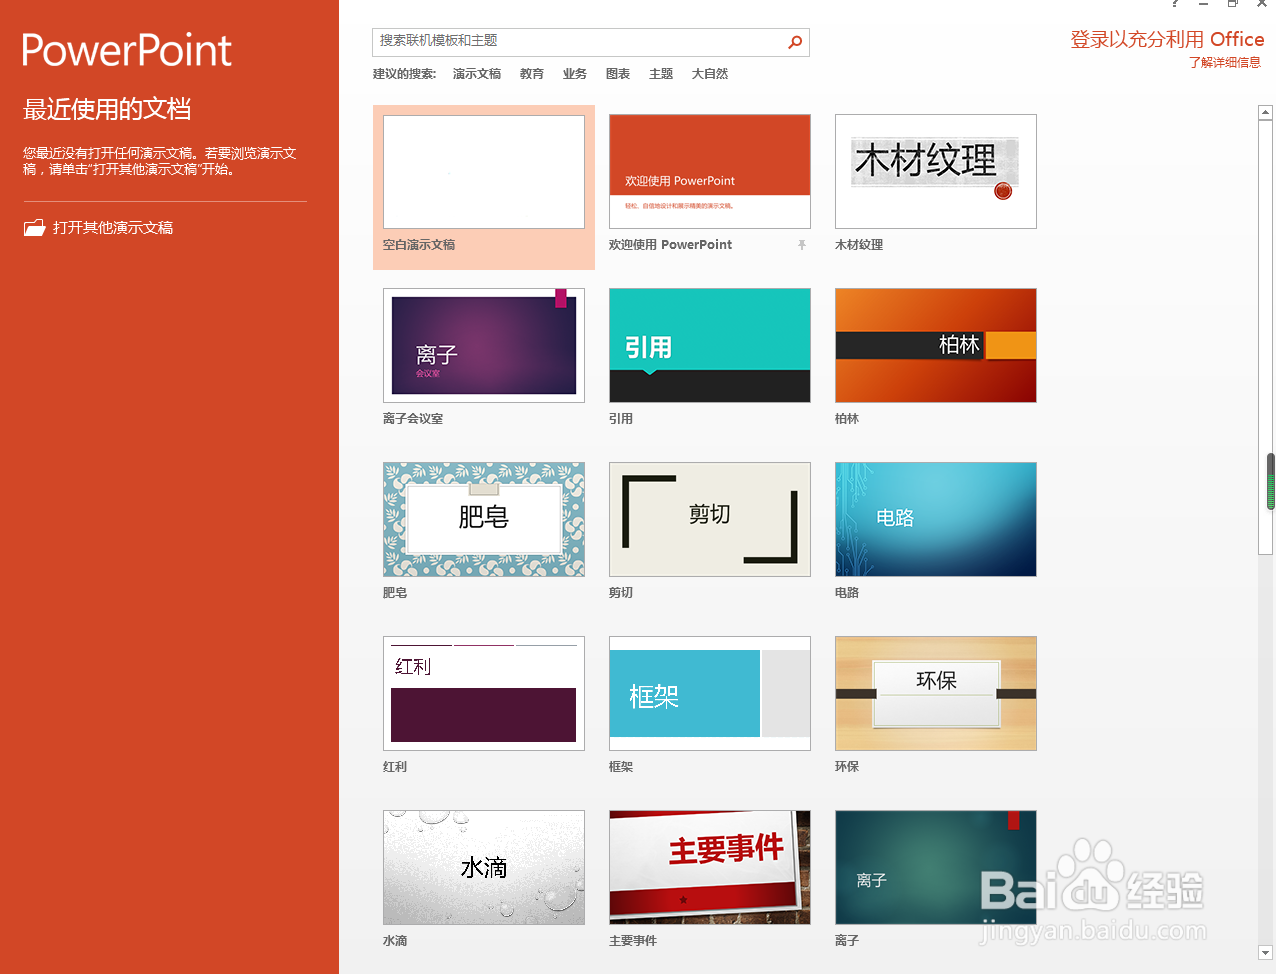The image size is (1276, 974).
Task: Select suggested search 图表
Action: (x=618, y=74)
